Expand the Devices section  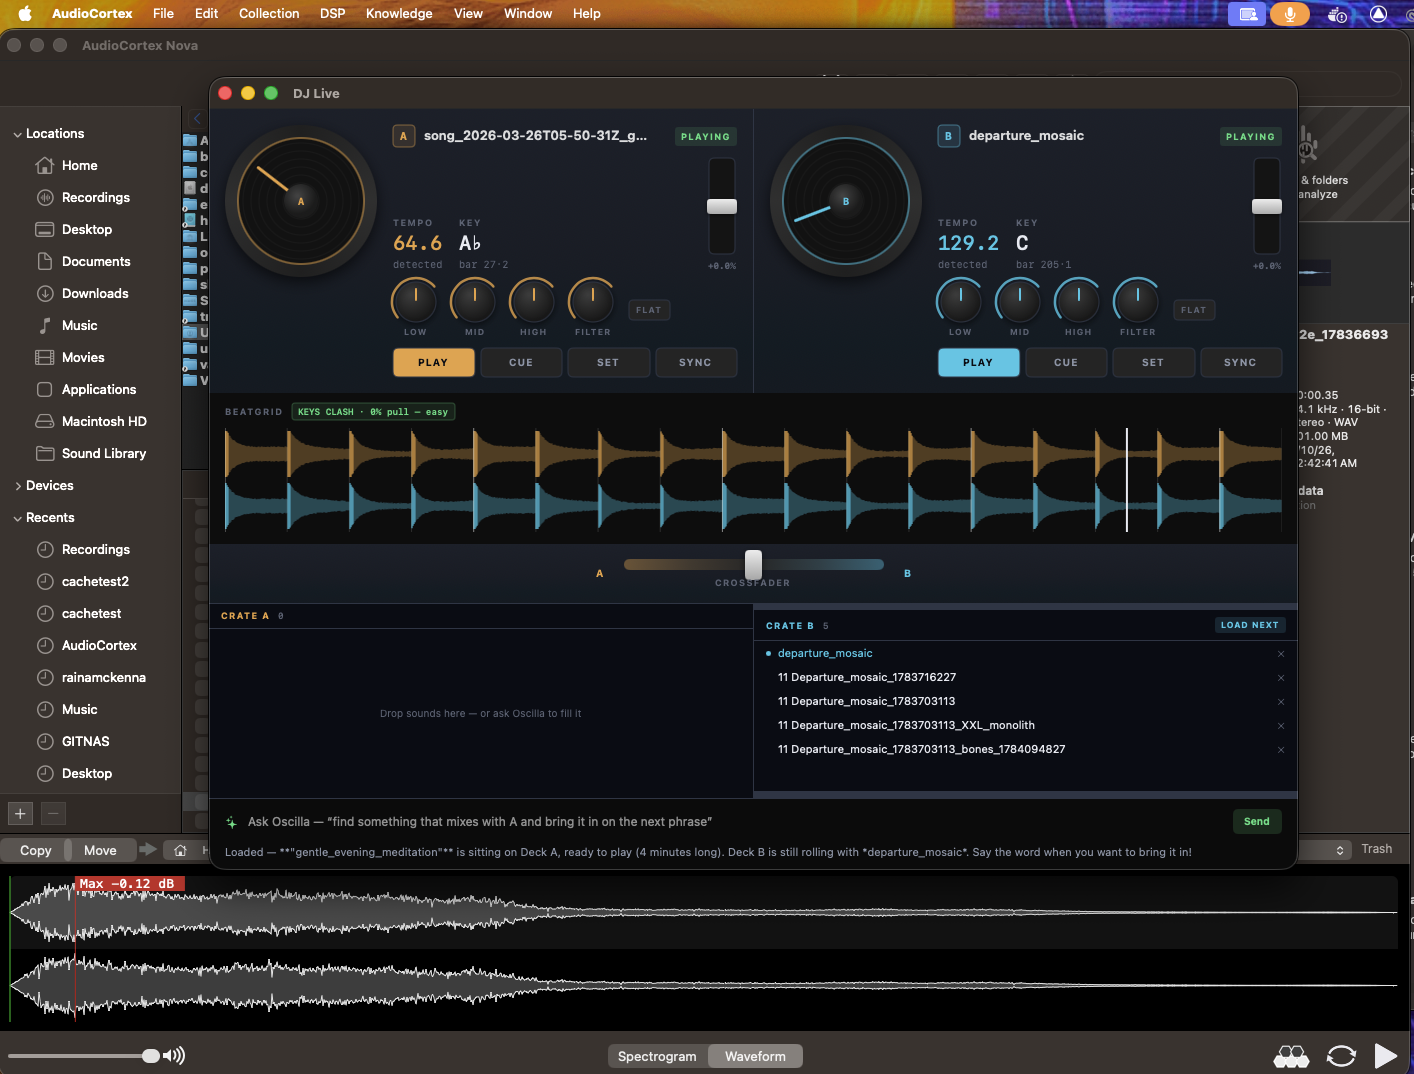(17, 486)
